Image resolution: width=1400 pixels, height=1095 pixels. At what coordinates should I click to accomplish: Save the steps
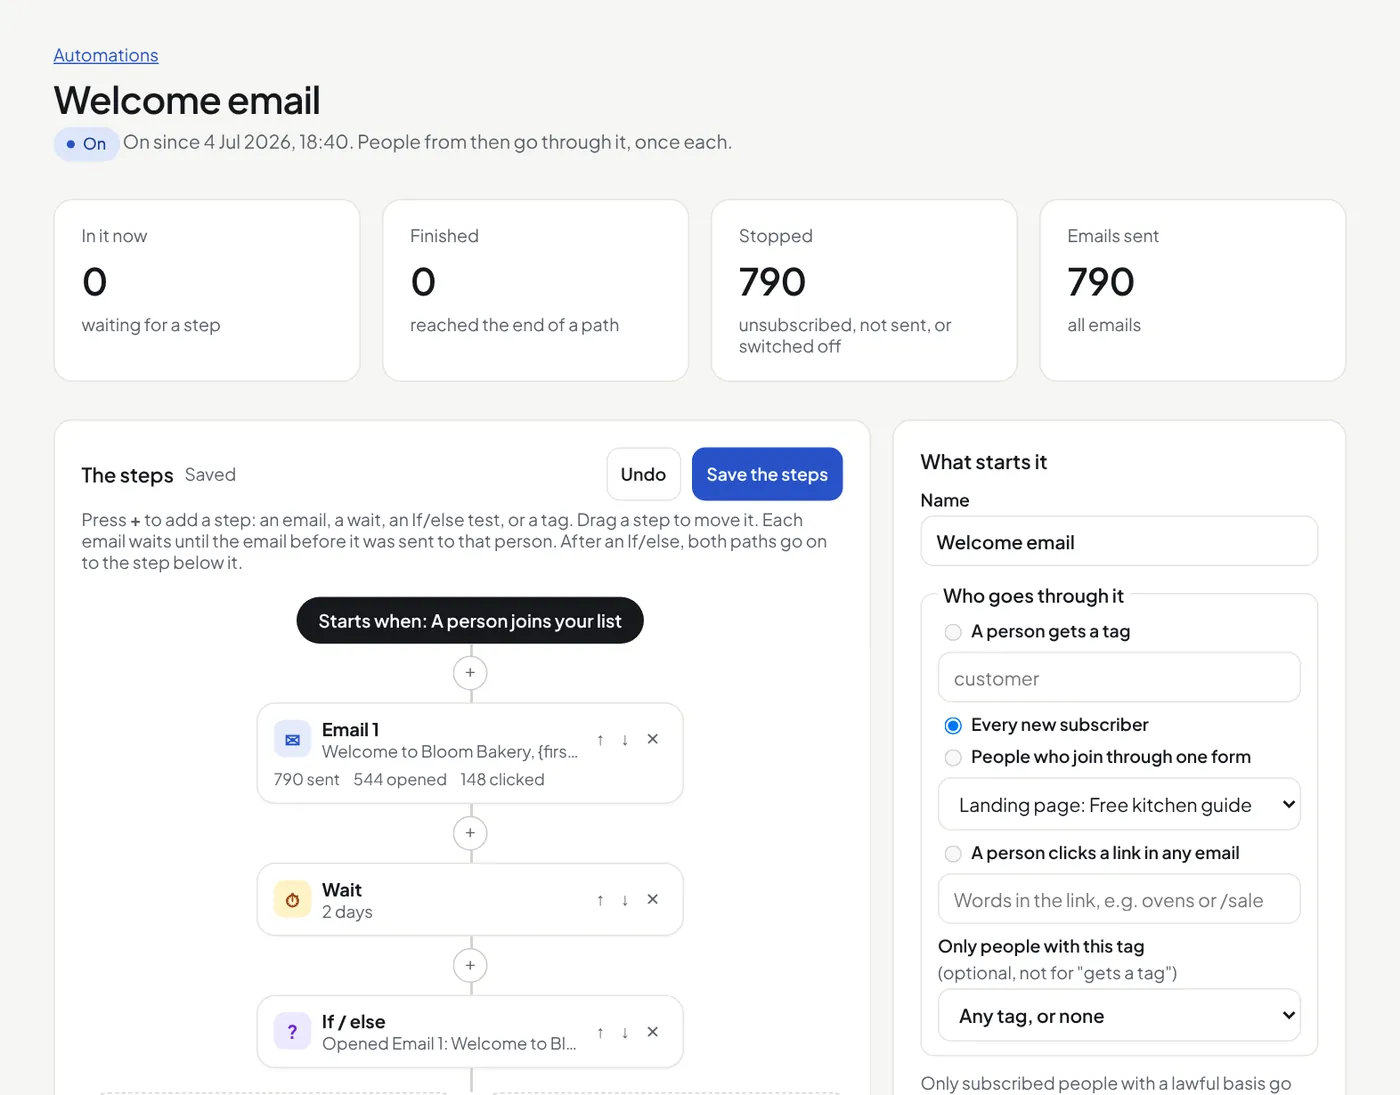(x=767, y=474)
